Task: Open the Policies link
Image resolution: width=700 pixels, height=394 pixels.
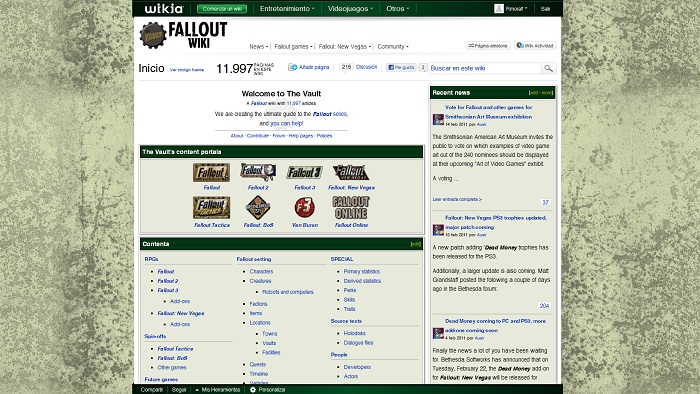Action: (324, 136)
